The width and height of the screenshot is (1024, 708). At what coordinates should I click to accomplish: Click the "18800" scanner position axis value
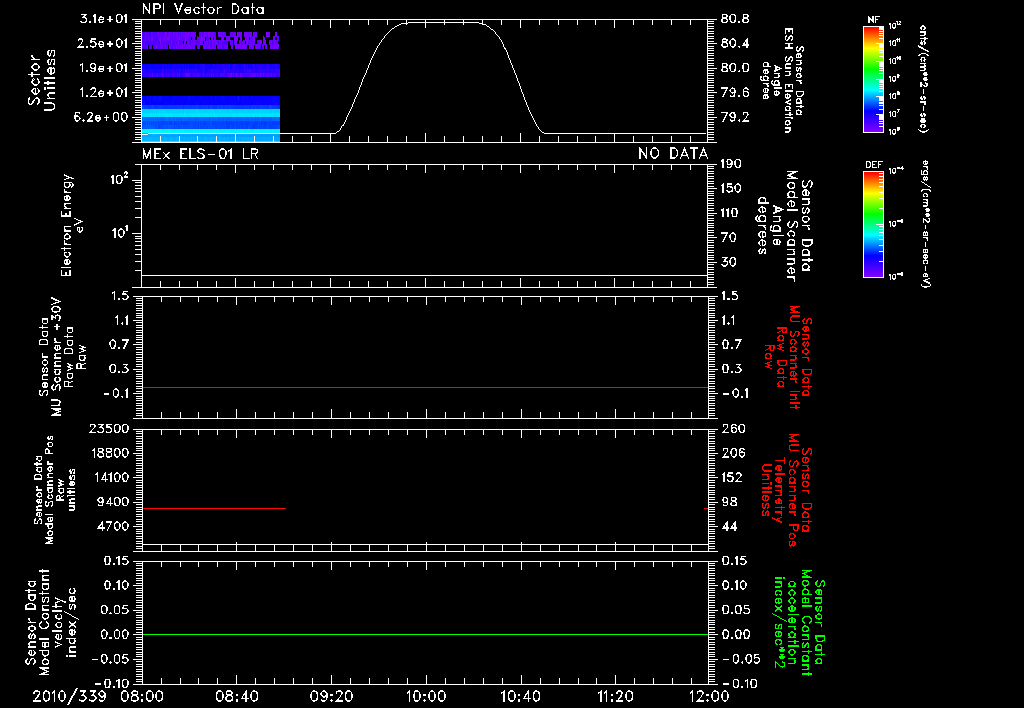coord(108,453)
